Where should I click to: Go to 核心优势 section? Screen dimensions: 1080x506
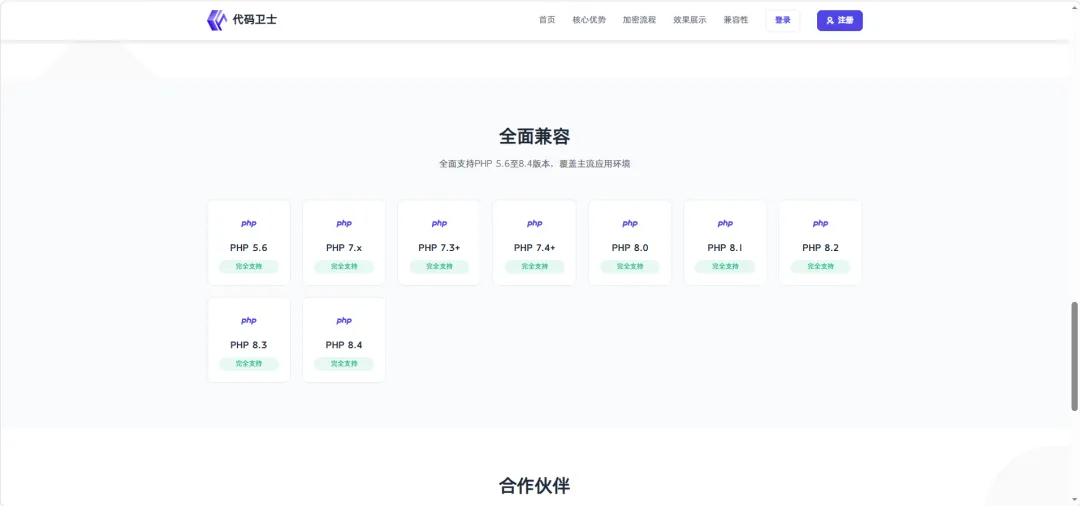589,20
